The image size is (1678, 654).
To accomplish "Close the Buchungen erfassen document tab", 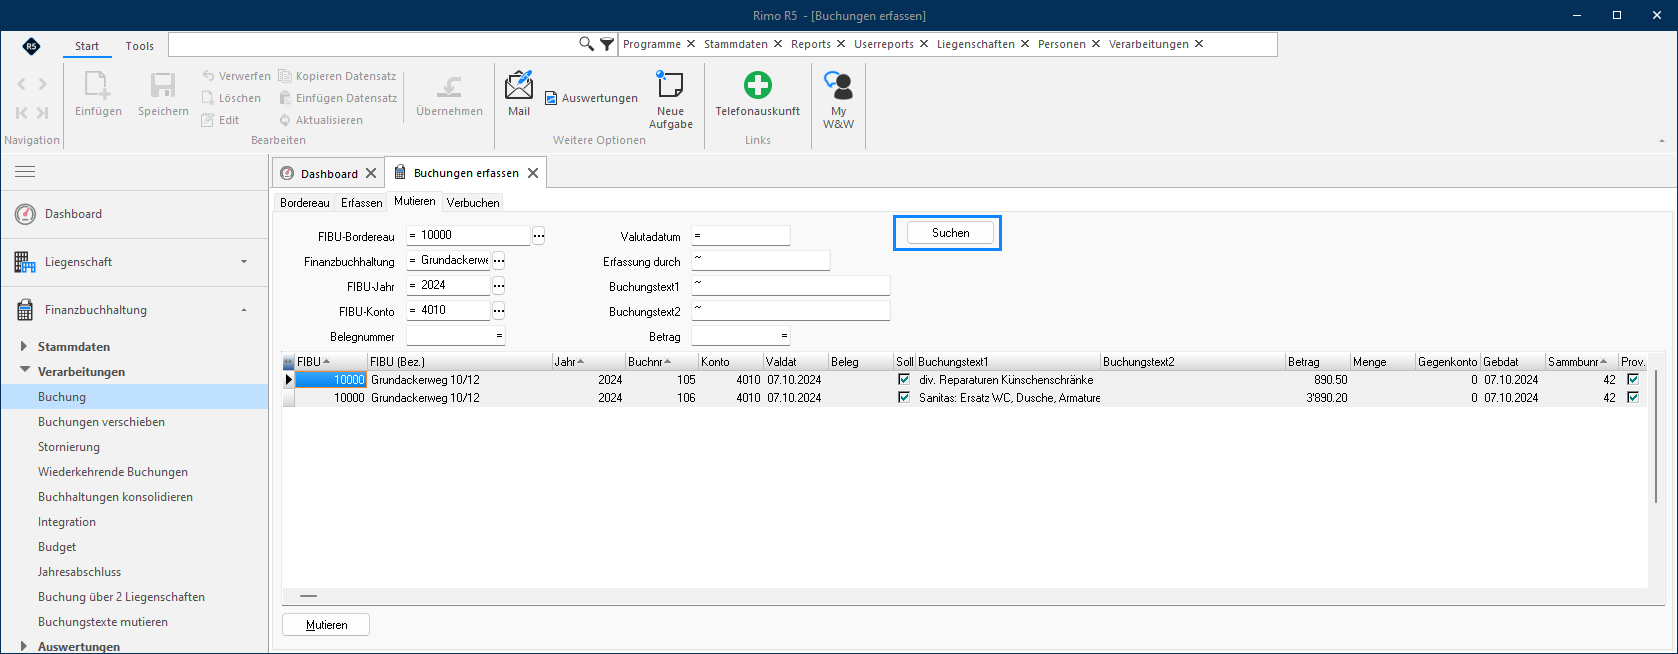I will pos(533,173).
